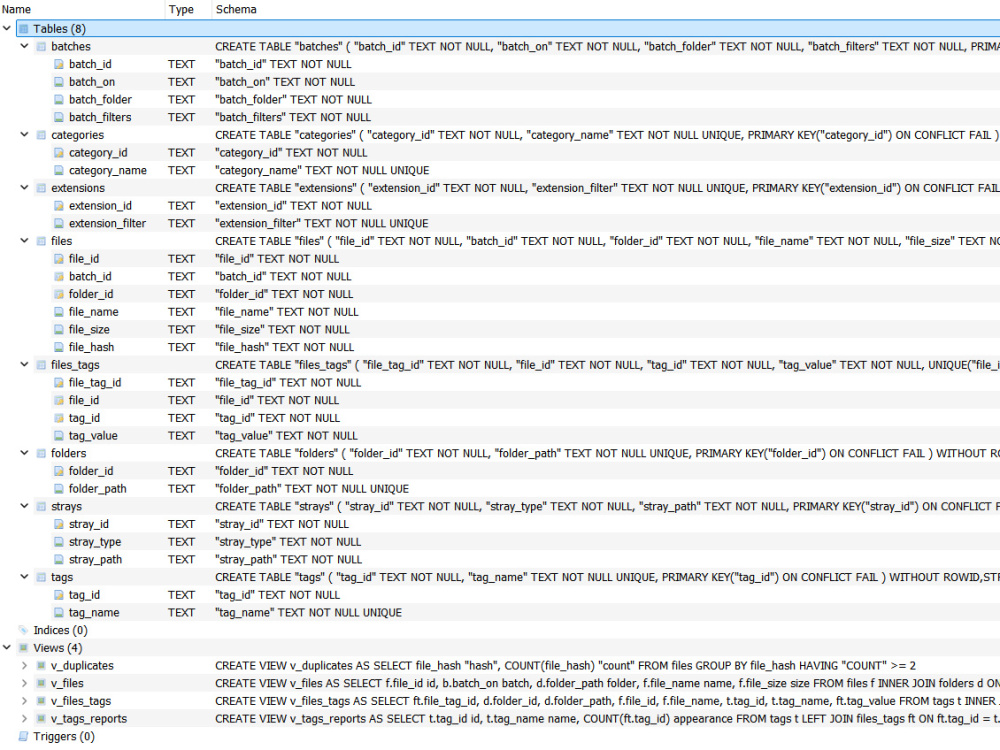Click the files table icon
This screenshot has width=1000, height=750.
point(41,241)
